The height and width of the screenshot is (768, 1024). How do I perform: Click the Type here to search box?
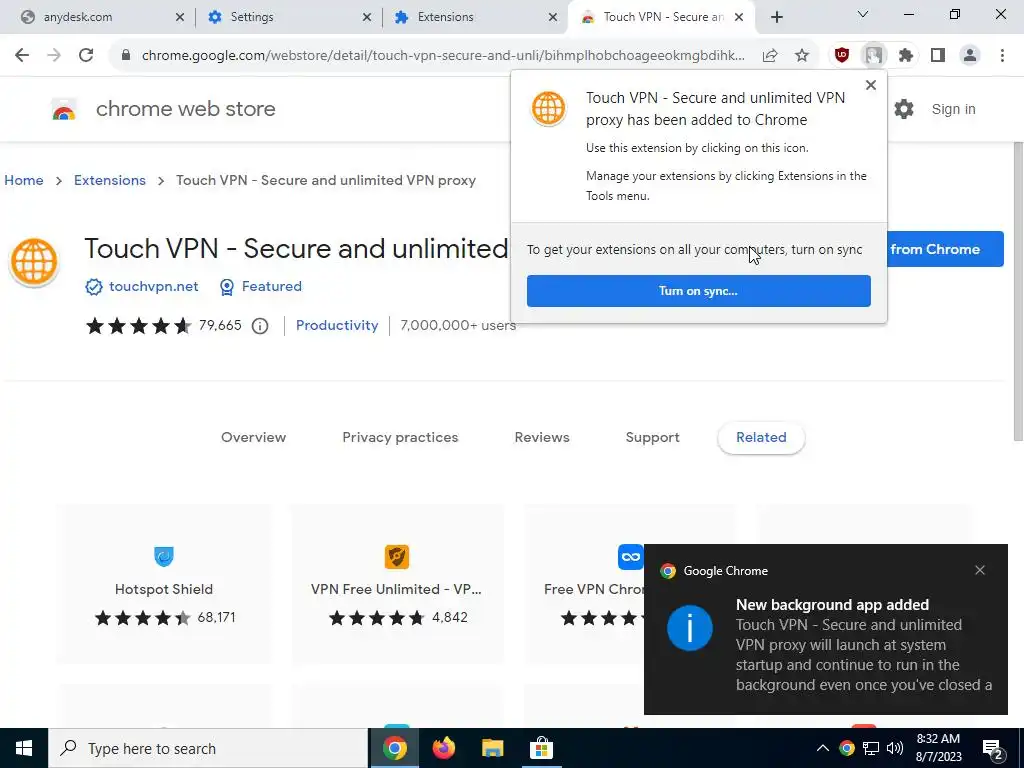coord(208,748)
